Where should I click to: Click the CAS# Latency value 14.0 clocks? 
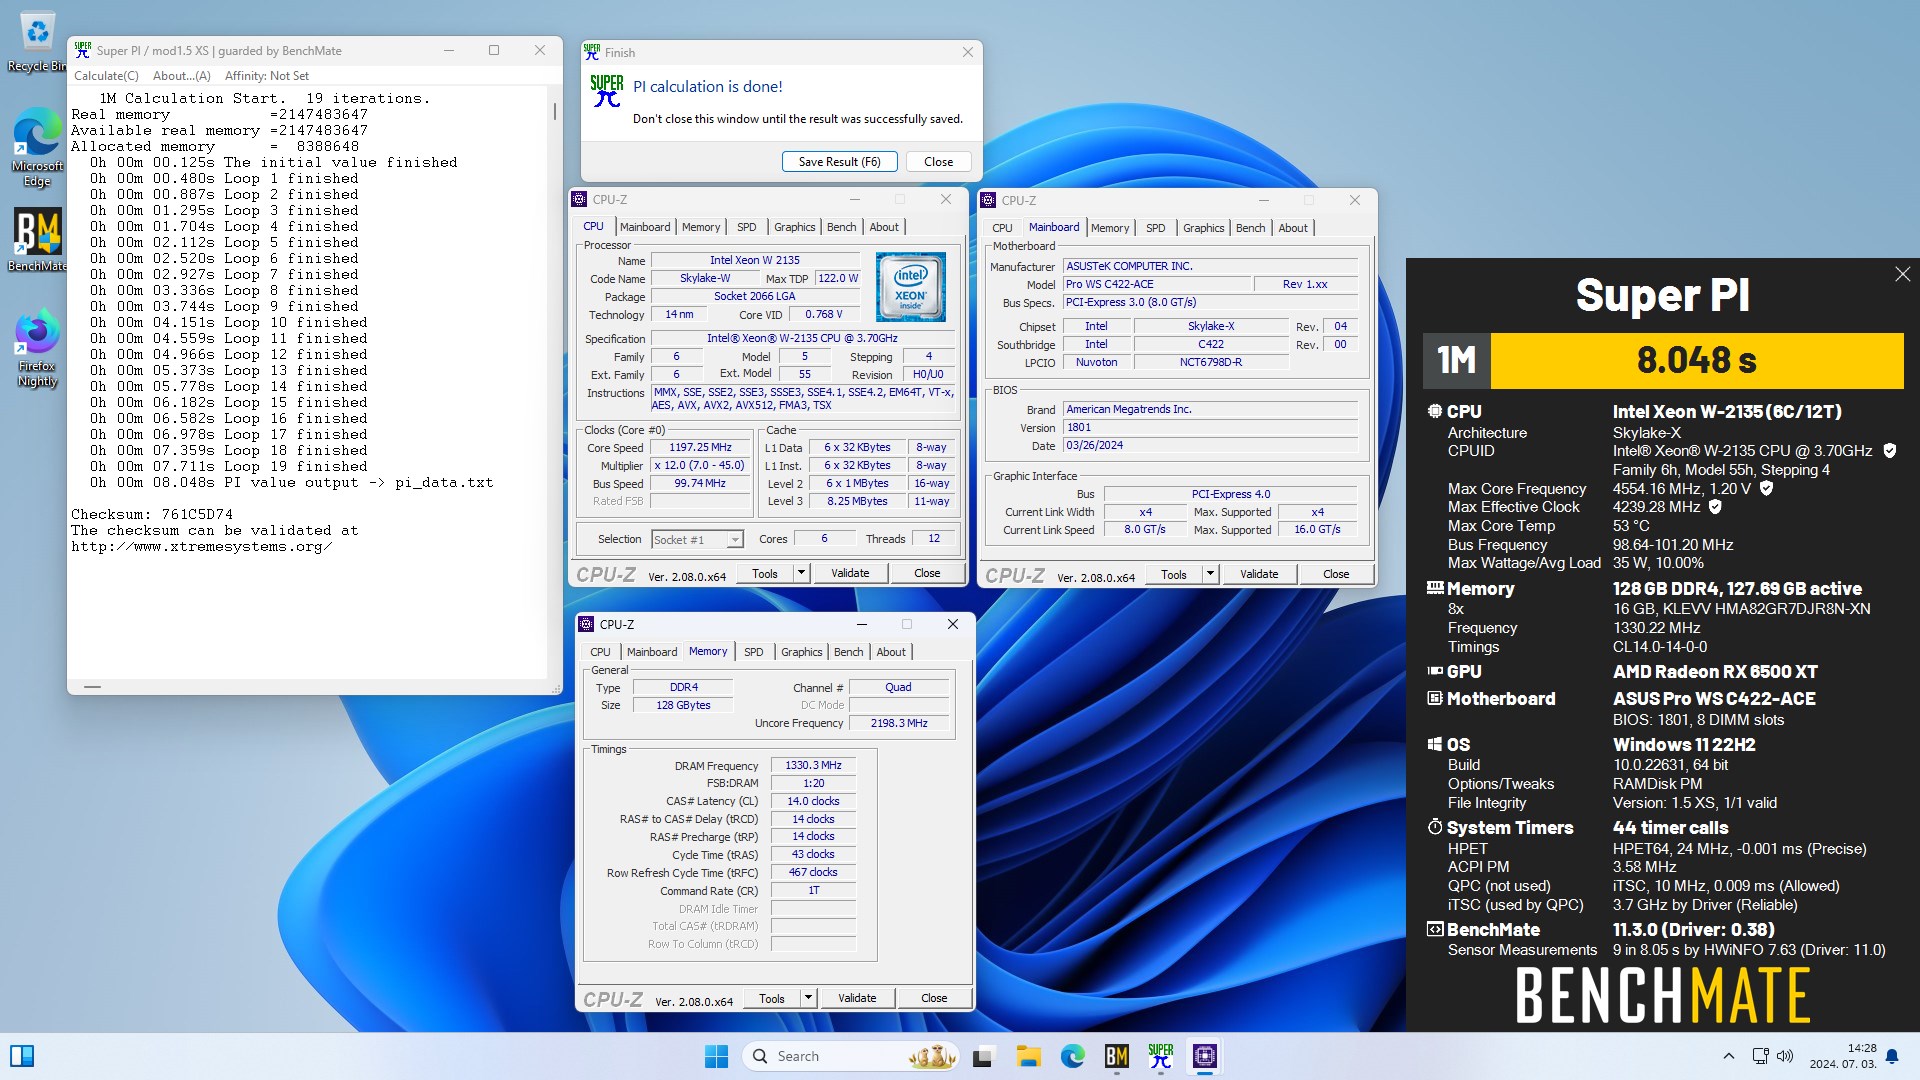click(x=813, y=801)
